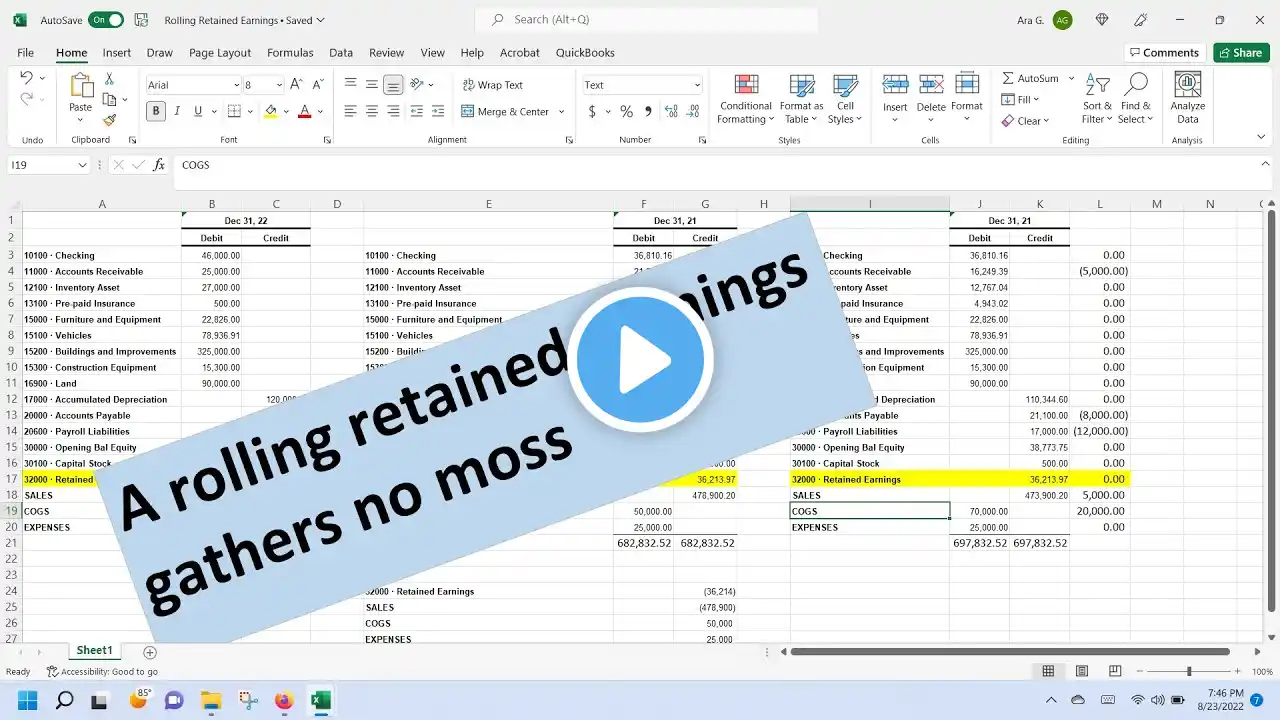Adjust the zoom slider

point(1189,671)
